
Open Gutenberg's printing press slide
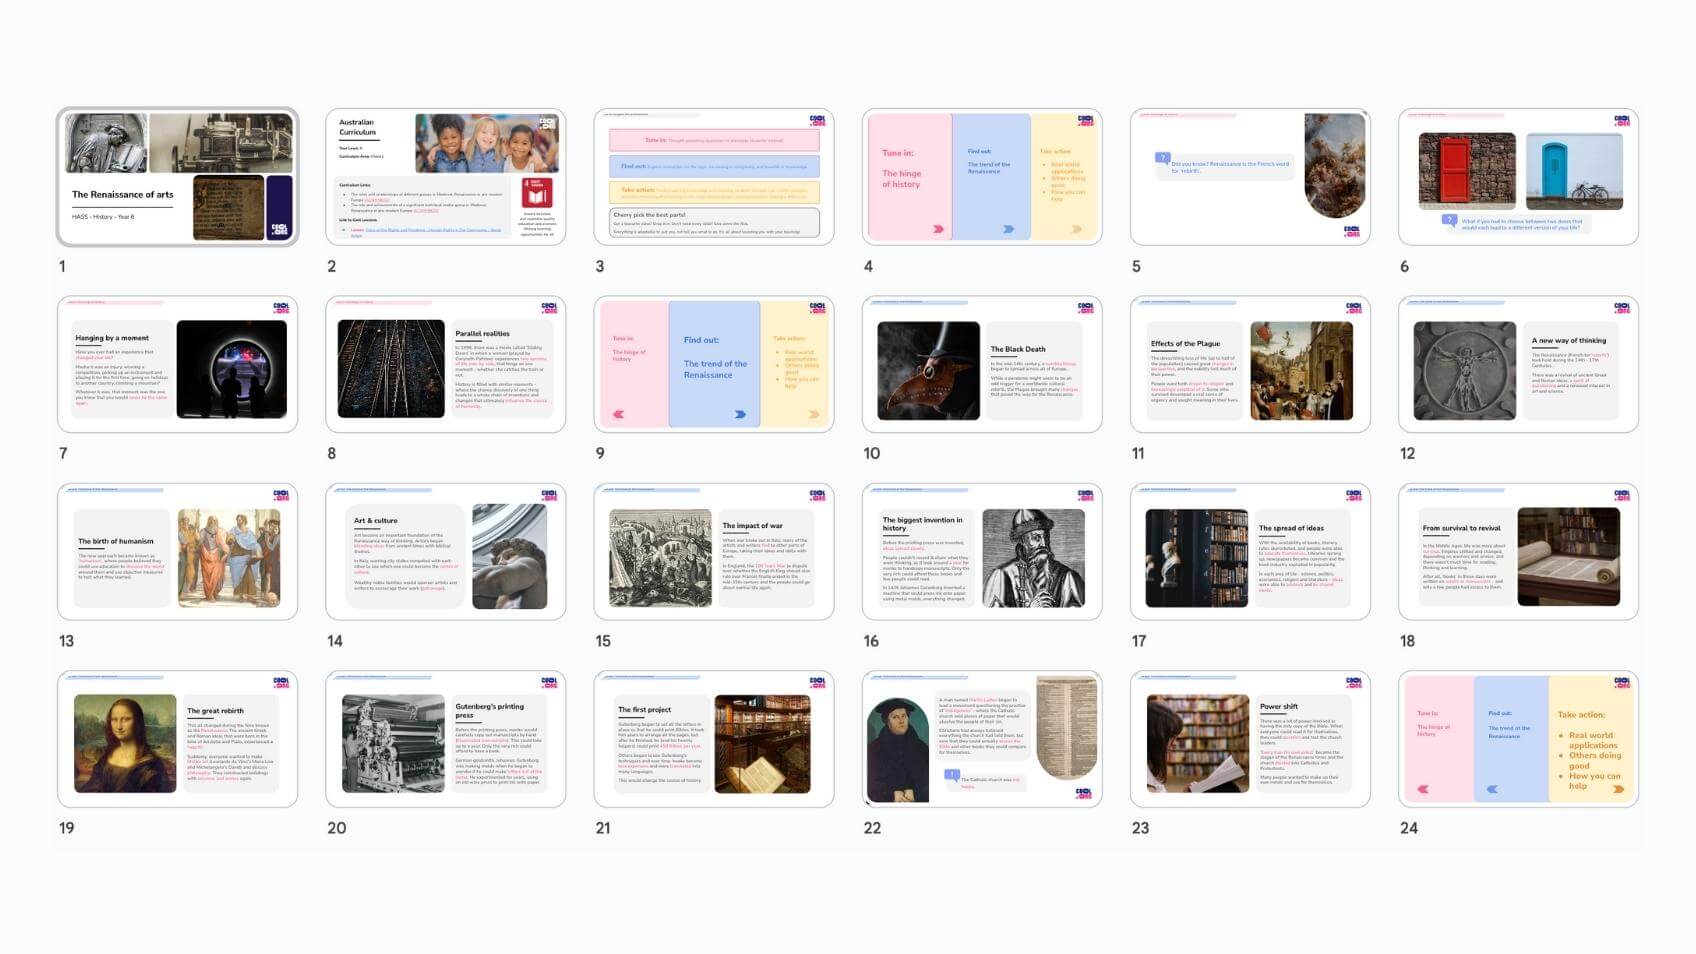(445, 739)
